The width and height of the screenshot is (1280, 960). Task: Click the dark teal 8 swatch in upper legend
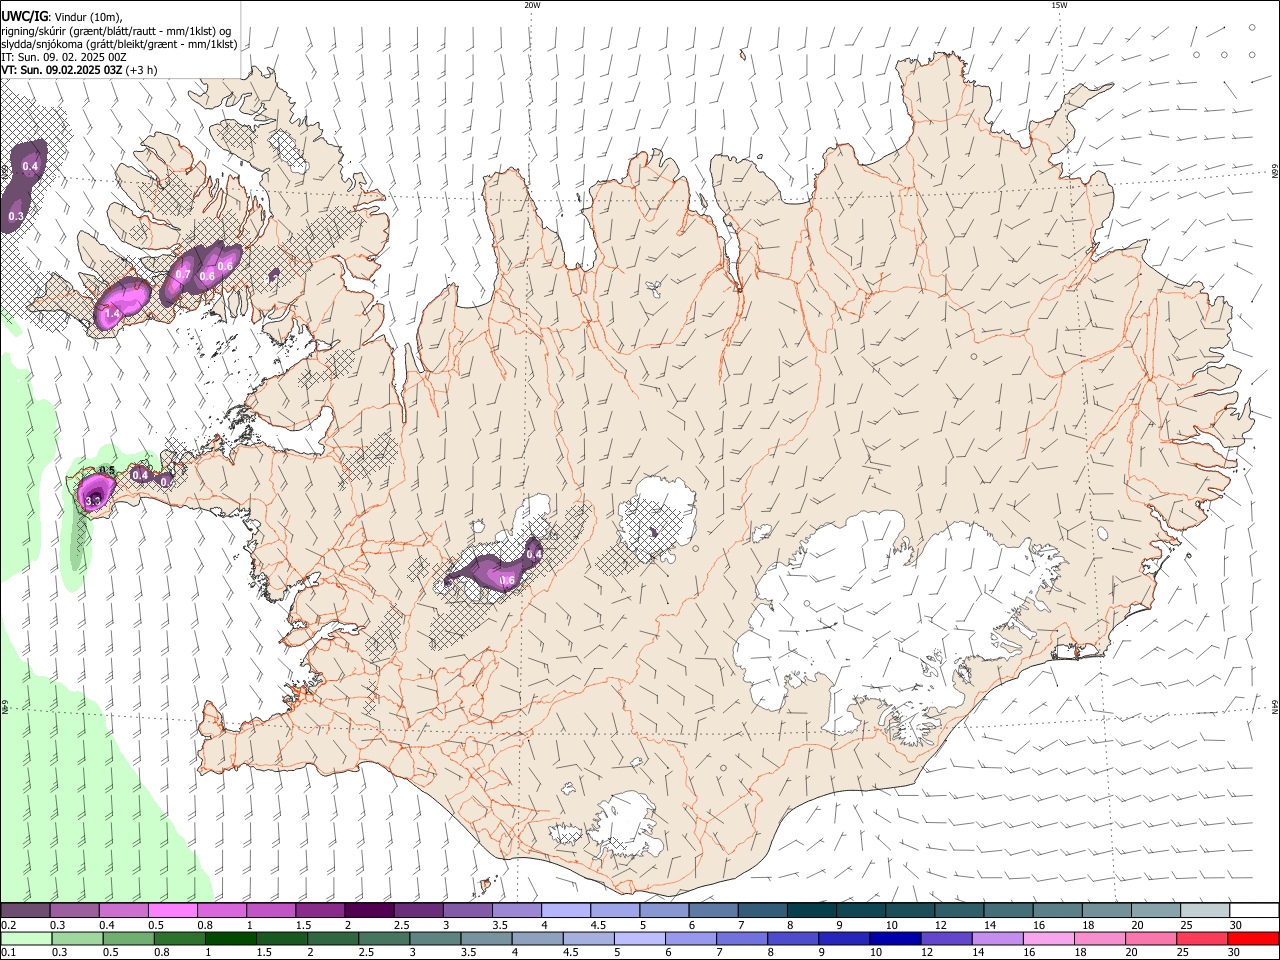click(x=812, y=911)
